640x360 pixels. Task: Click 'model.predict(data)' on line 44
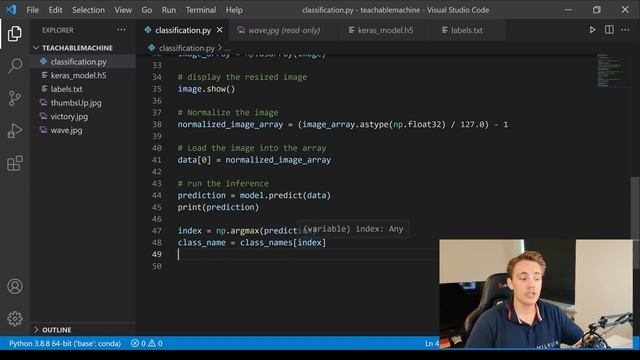pos(285,195)
